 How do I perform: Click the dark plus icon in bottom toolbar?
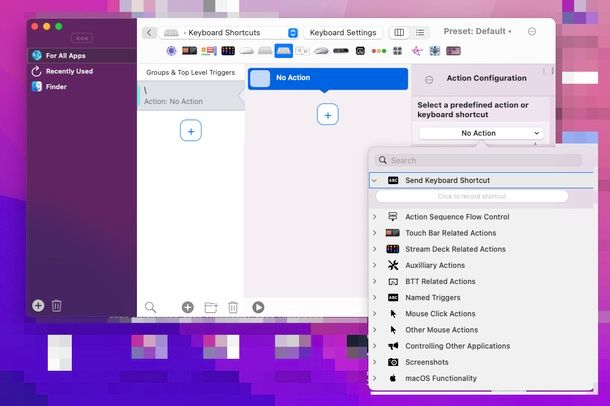(x=188, y=307)
